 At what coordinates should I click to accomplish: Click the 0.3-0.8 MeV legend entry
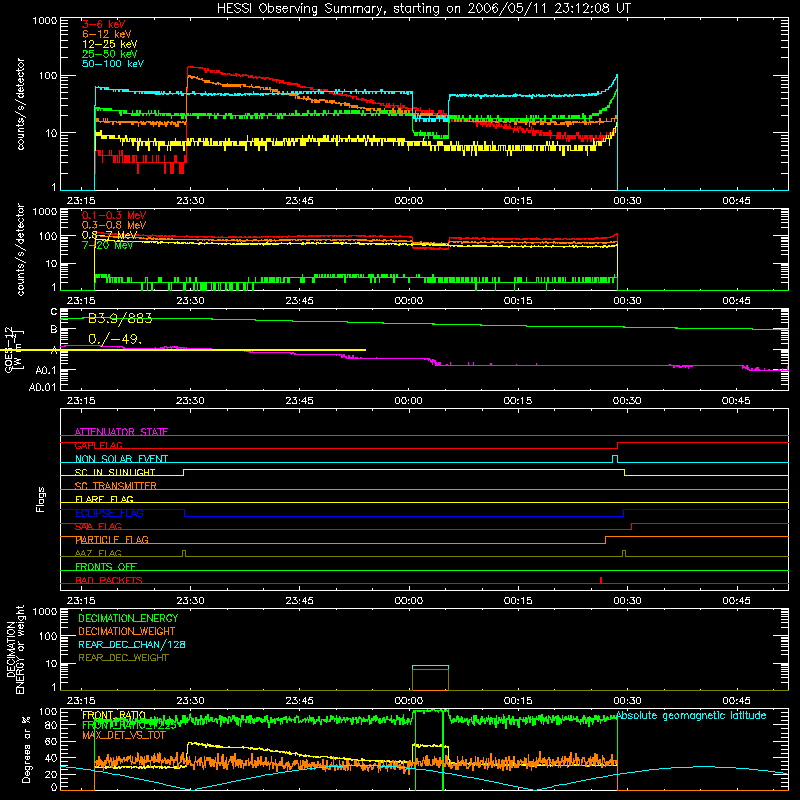114,225
